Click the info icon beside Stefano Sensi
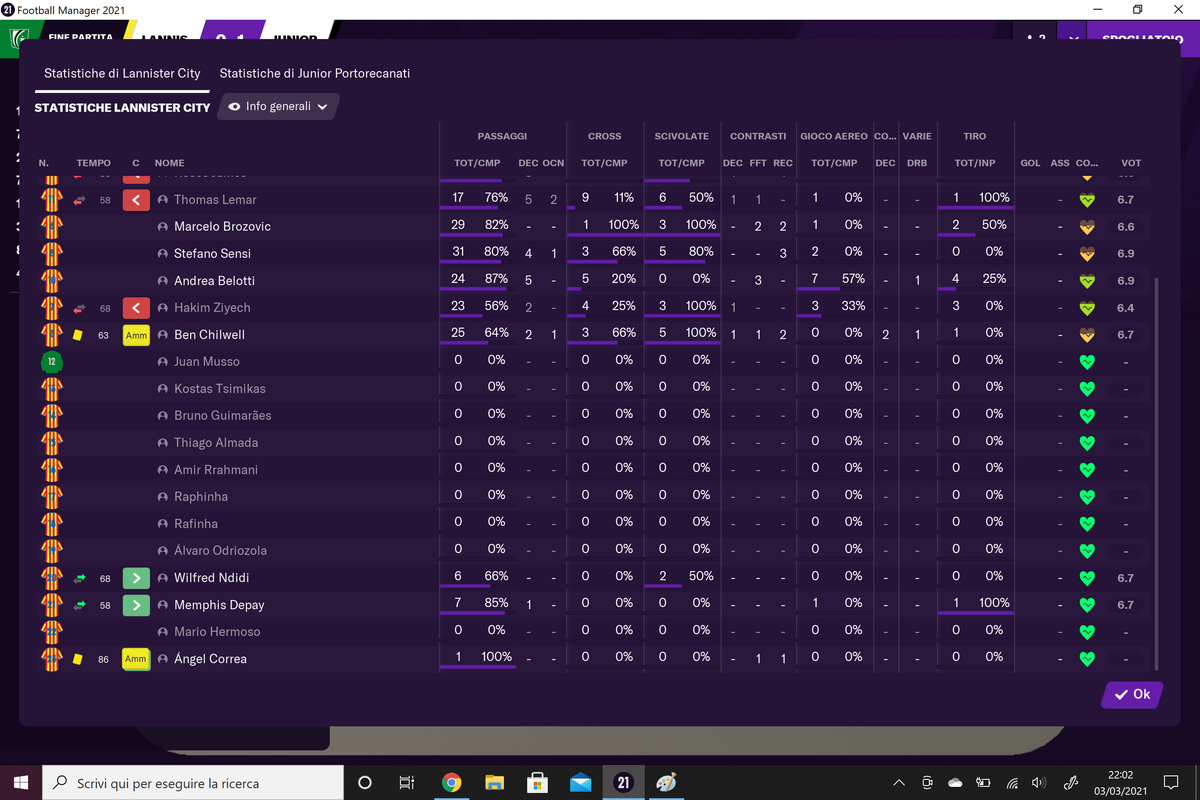1200x800 pixels. pos(163,254)
